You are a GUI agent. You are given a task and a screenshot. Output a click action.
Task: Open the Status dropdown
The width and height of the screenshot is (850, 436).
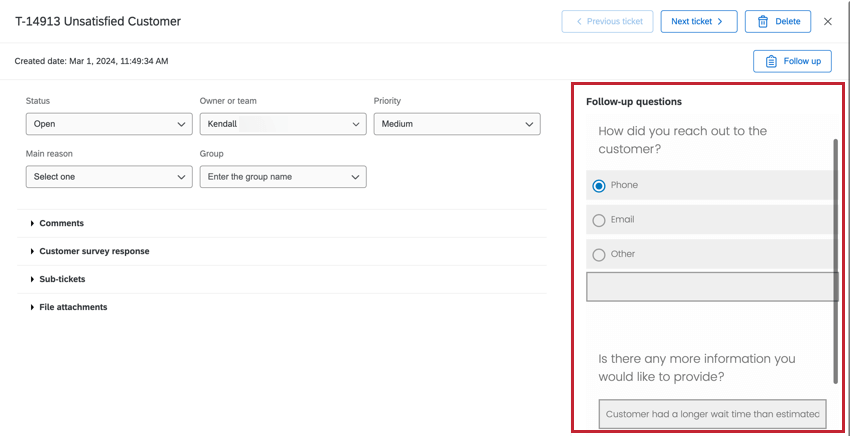coord(109,124)
